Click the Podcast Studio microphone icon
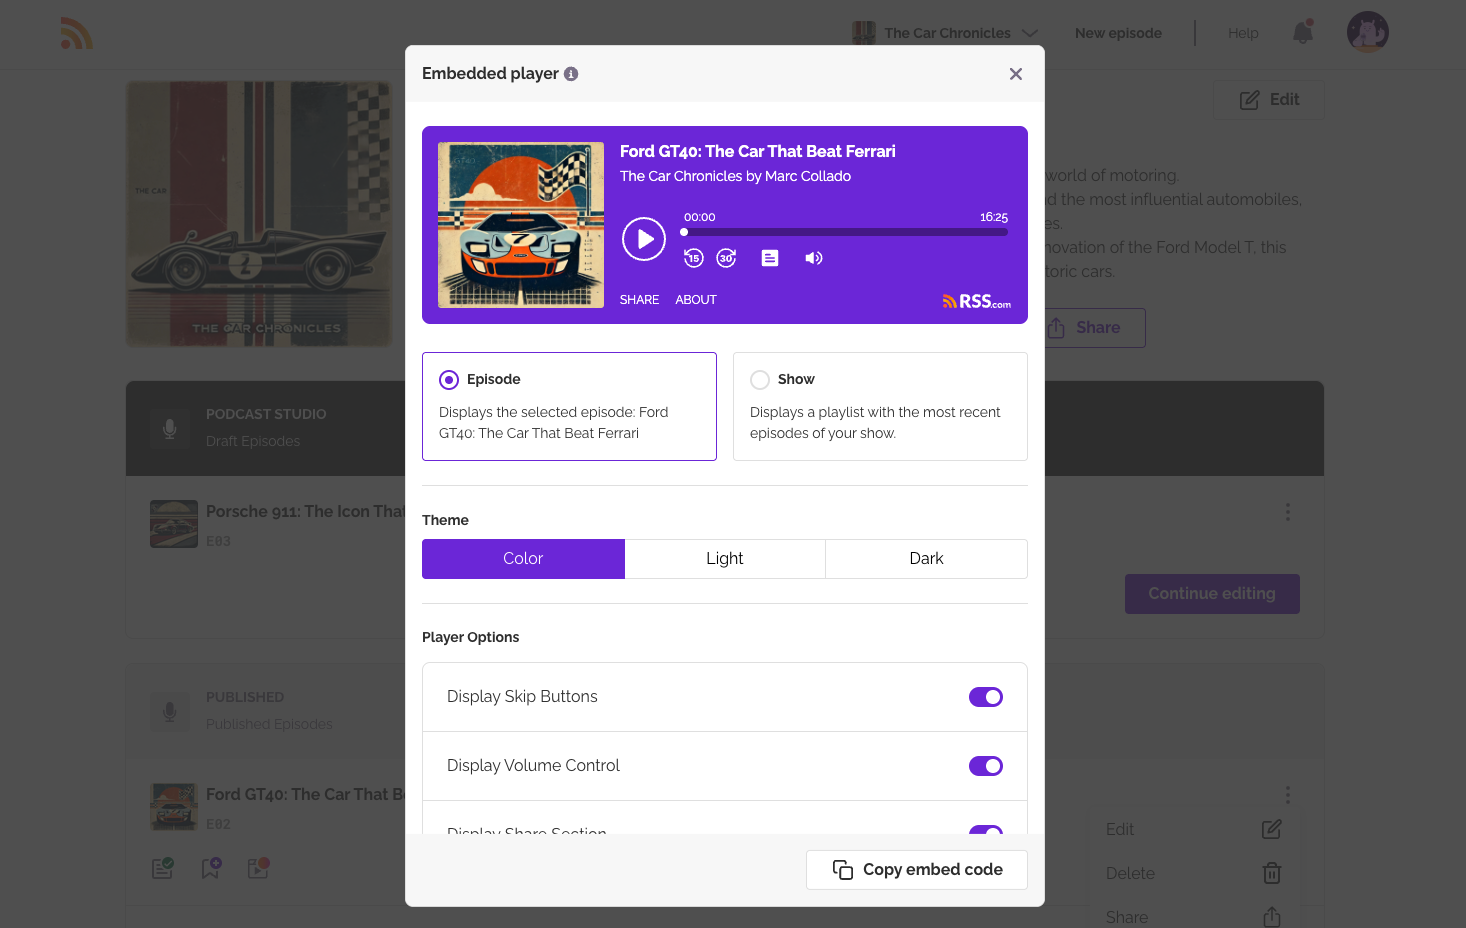The height and width of the screenshot is (928, 1466). (170, 428)
